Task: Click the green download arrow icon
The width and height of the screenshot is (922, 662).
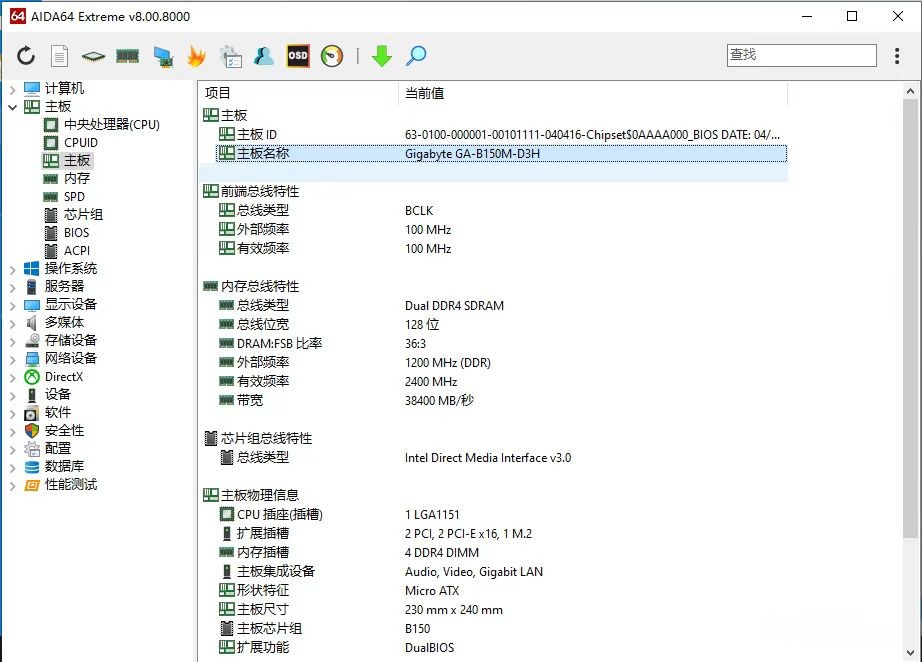Action: click(x=381, y=56)
